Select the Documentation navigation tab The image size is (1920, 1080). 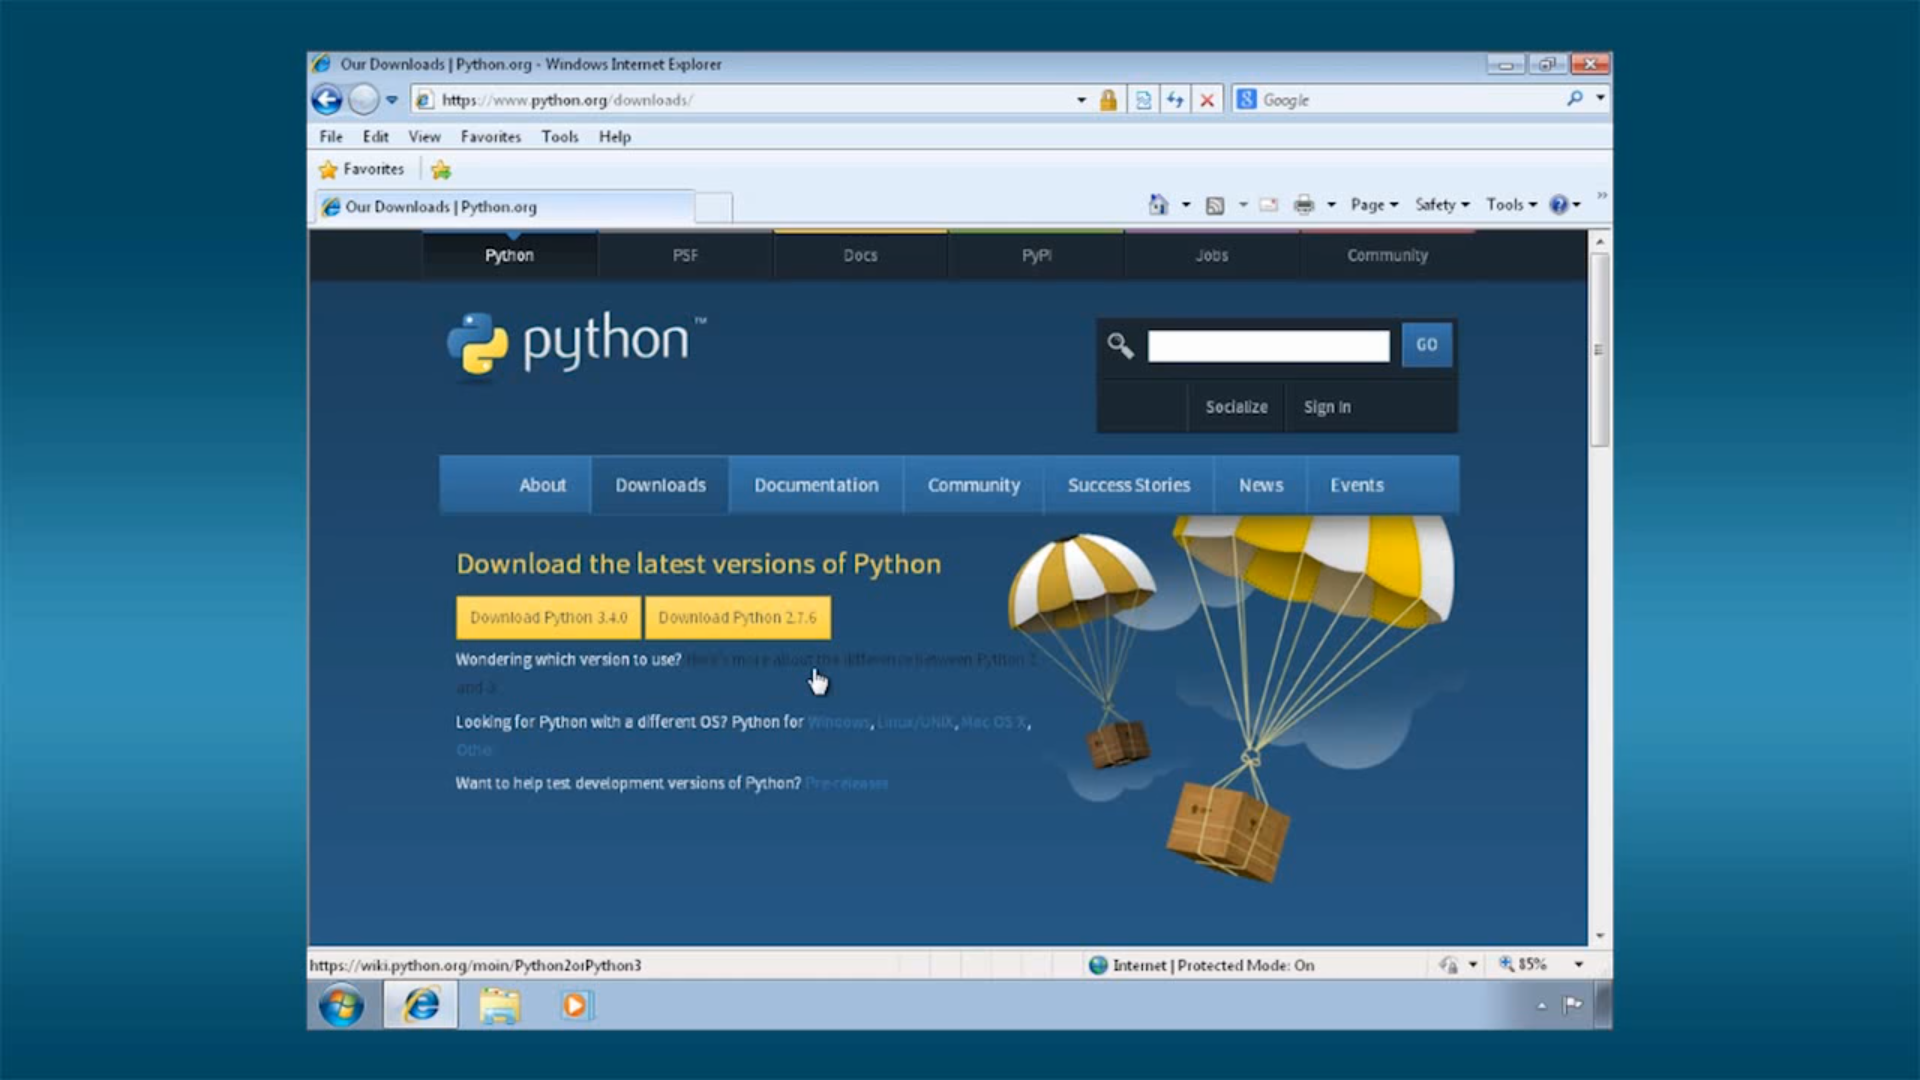815,484
